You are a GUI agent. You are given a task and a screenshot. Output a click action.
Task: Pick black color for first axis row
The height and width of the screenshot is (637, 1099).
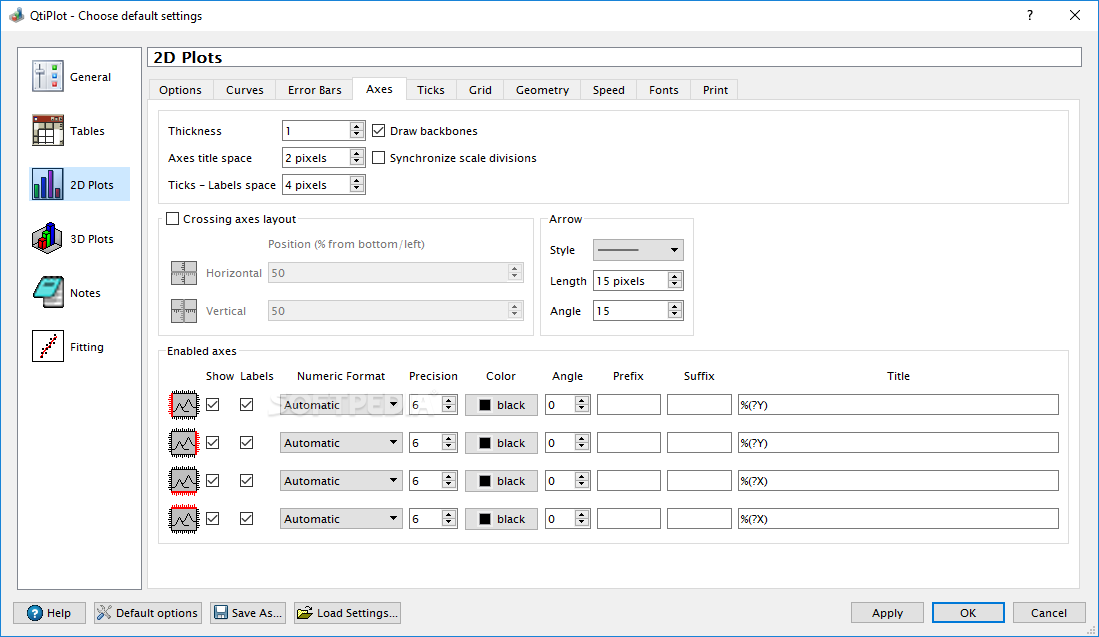[501, 404]
